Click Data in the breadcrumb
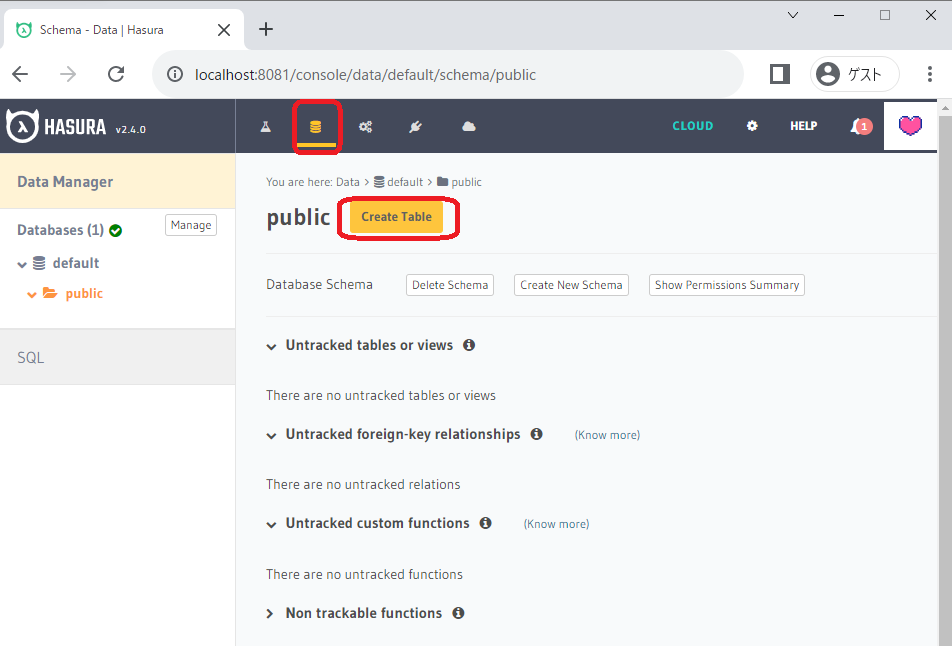Image resolution: width=952 pixels, height=646 pixels. (x=348, y=182)
